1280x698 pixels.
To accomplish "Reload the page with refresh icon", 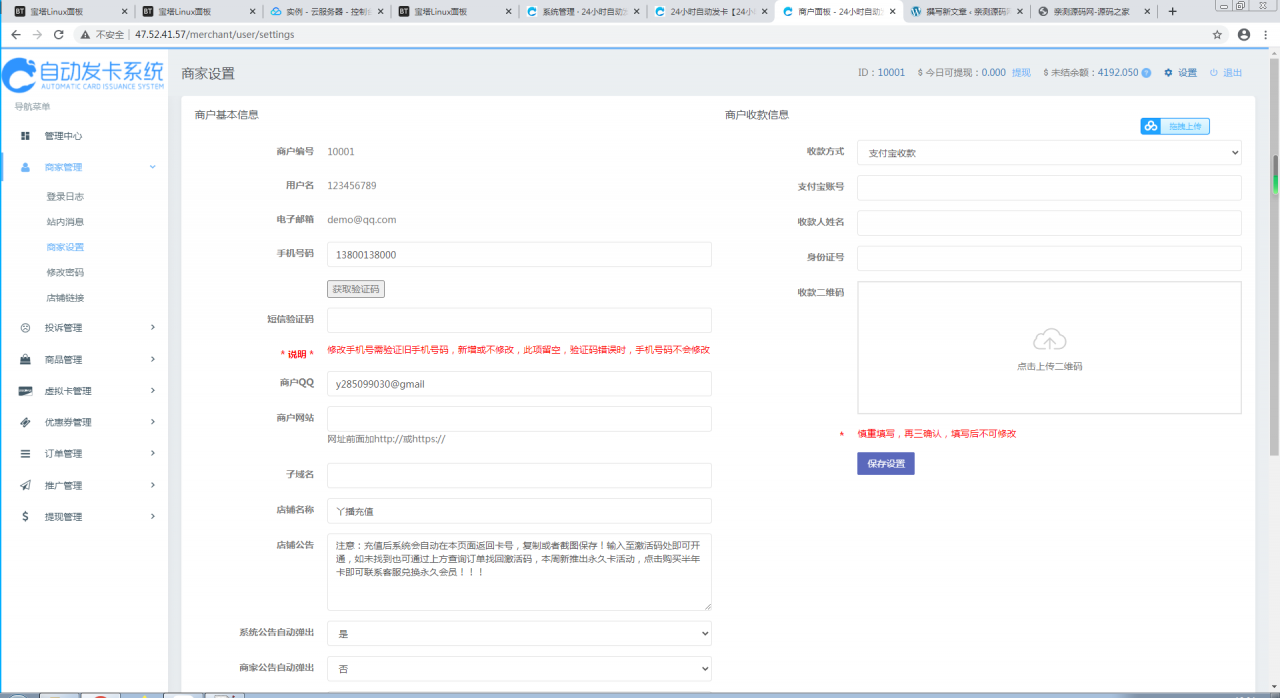I will (x=59, y=34).
